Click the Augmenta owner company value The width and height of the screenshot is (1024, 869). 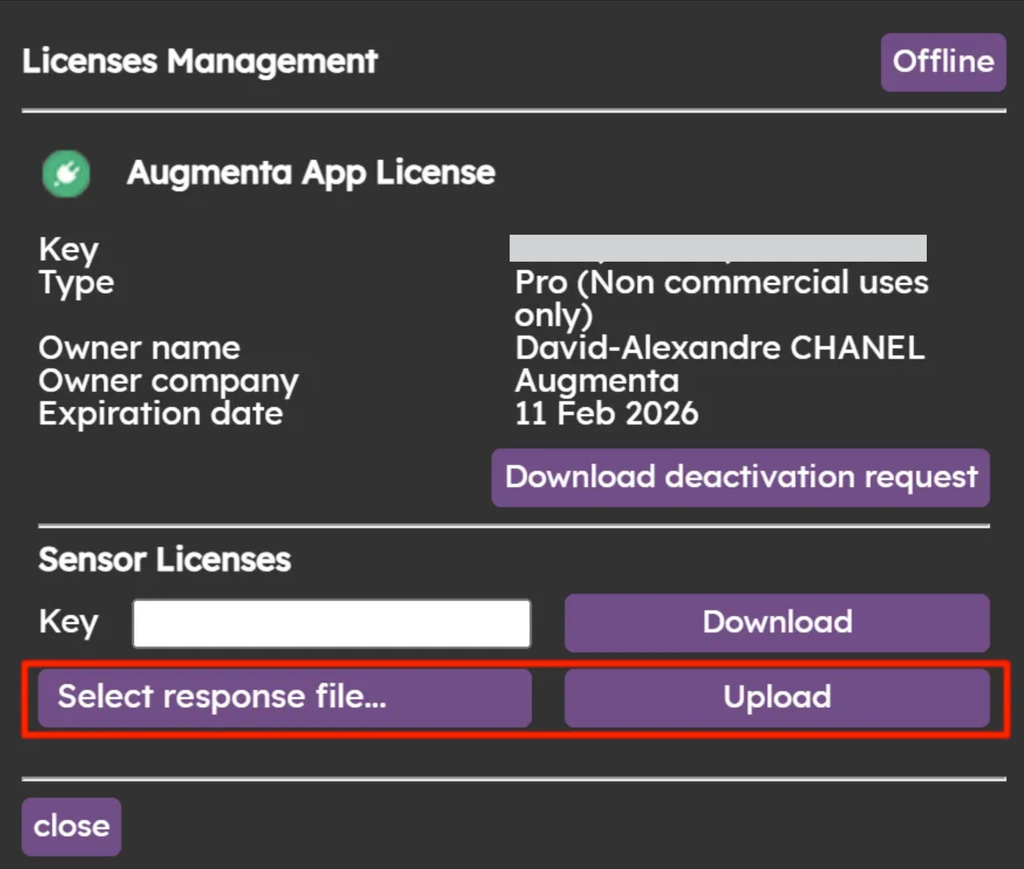pos(597,381)
